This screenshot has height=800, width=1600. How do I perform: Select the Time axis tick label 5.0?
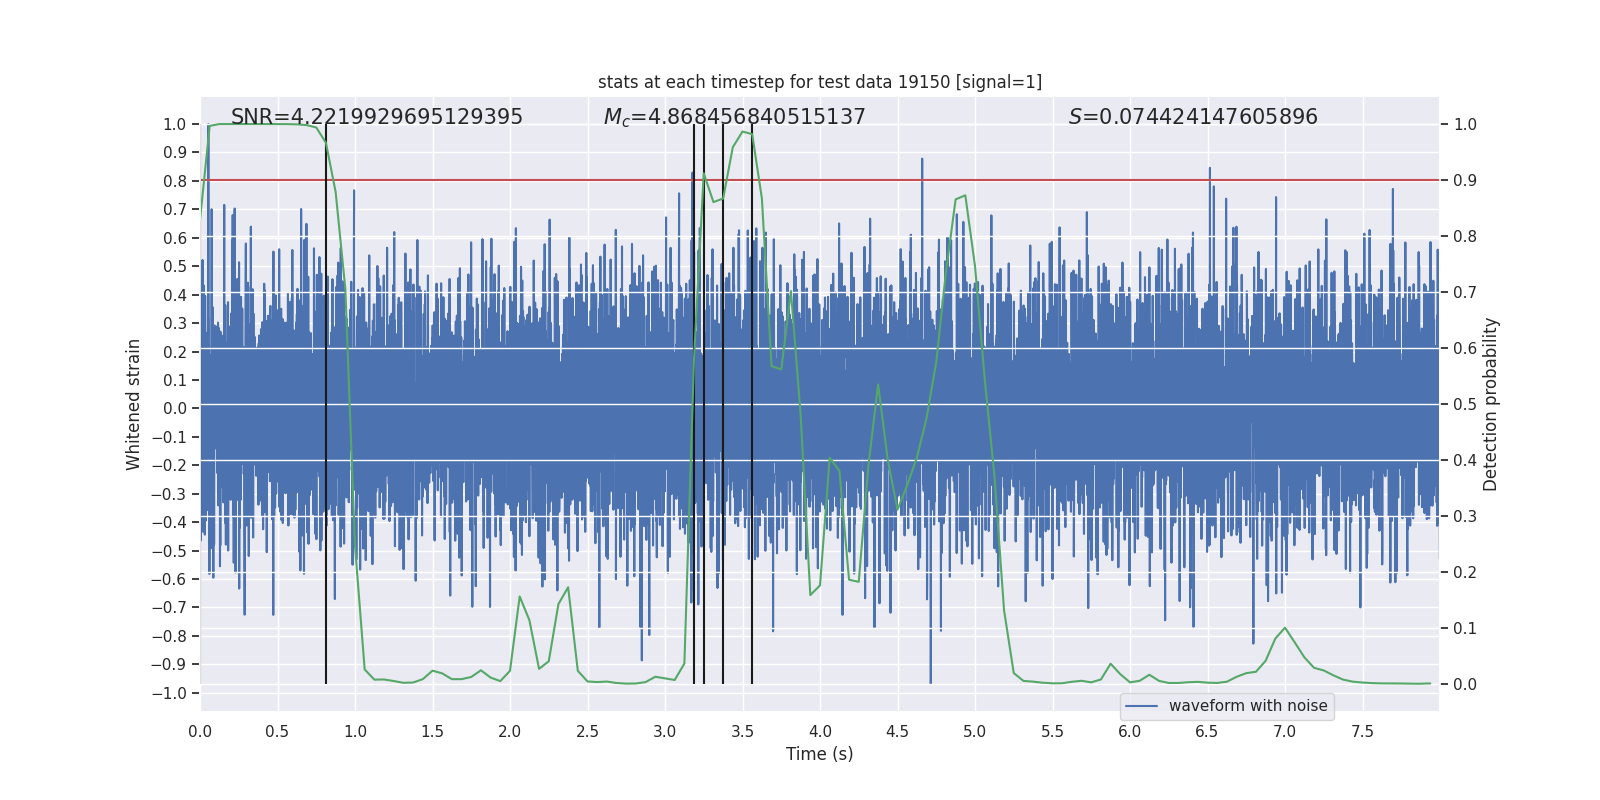point(975,732)
